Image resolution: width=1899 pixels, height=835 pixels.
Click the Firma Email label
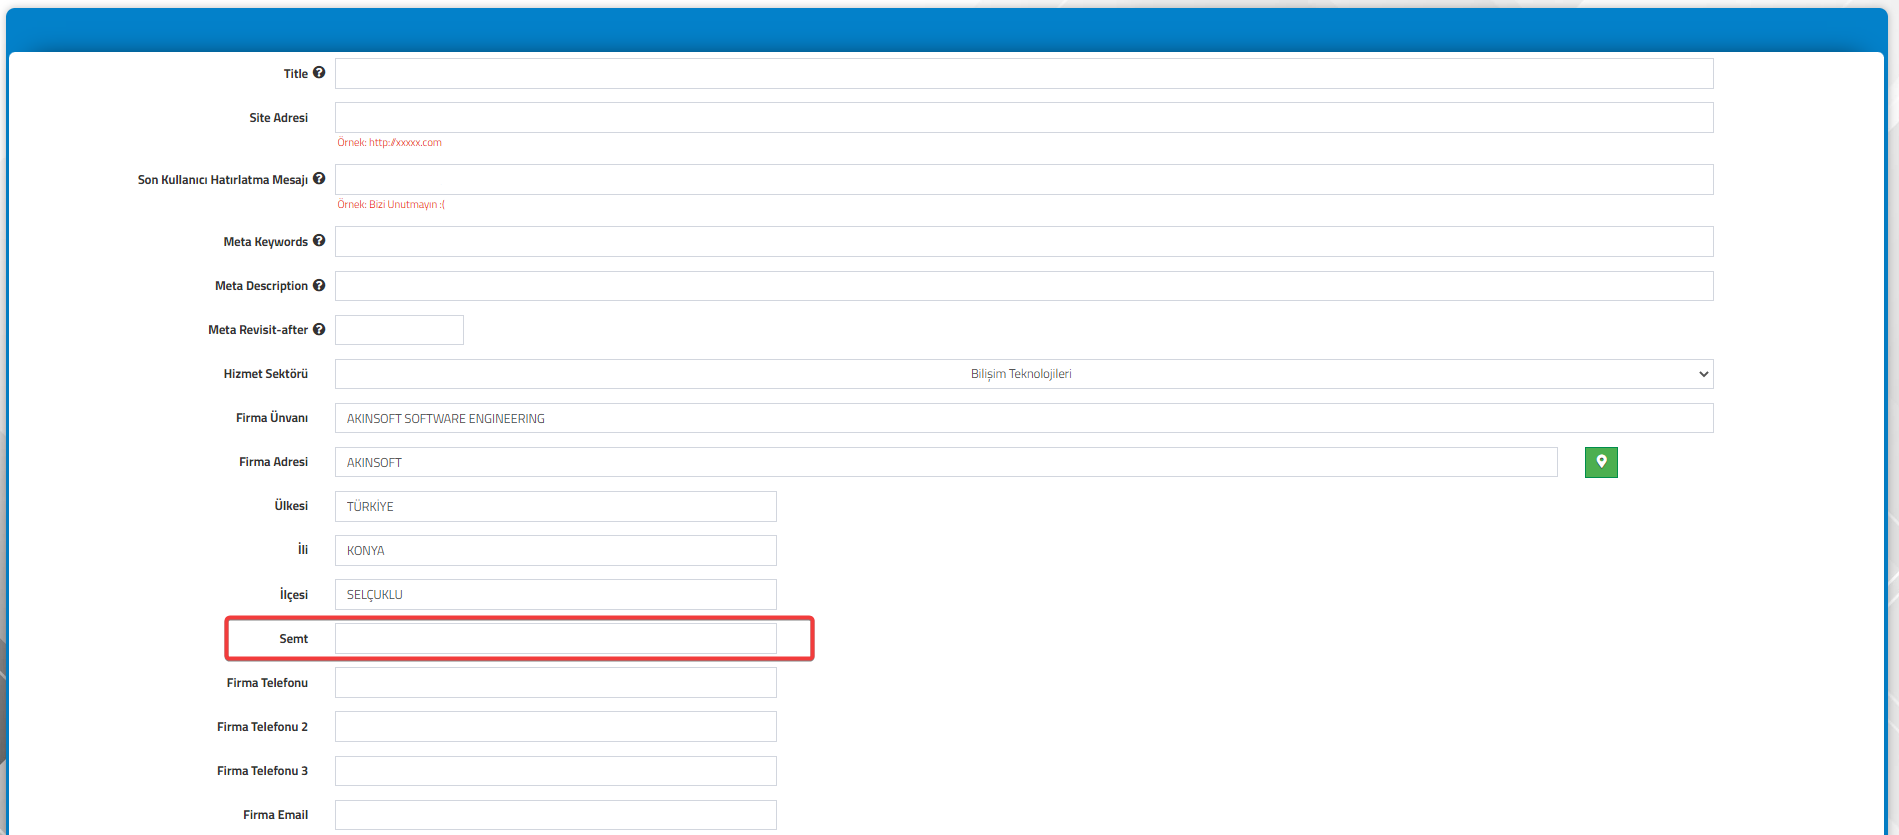(276, 815)
